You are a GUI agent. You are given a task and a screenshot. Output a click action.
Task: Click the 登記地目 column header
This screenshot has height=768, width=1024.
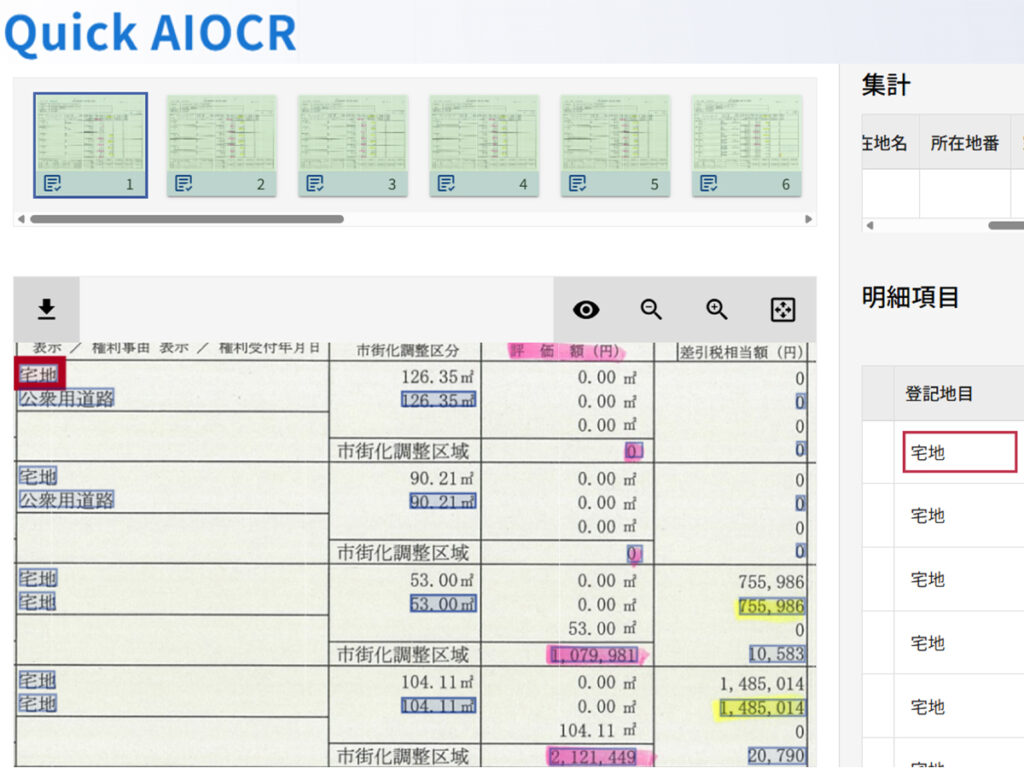tap(939, 393)
